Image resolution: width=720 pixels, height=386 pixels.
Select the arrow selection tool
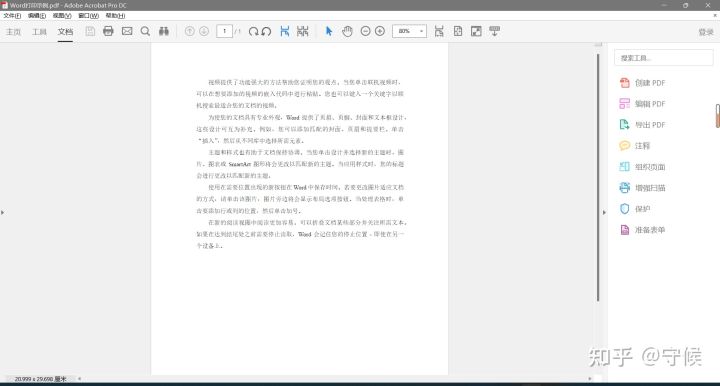click(329, 31)
